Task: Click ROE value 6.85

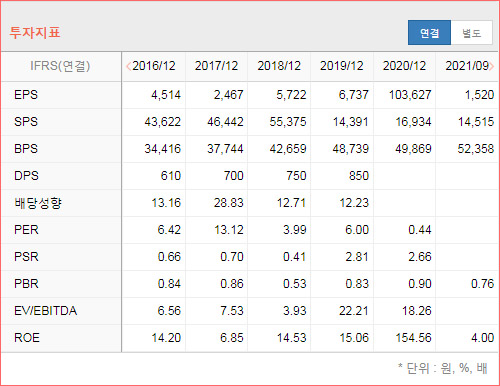Action: point(232,338)
